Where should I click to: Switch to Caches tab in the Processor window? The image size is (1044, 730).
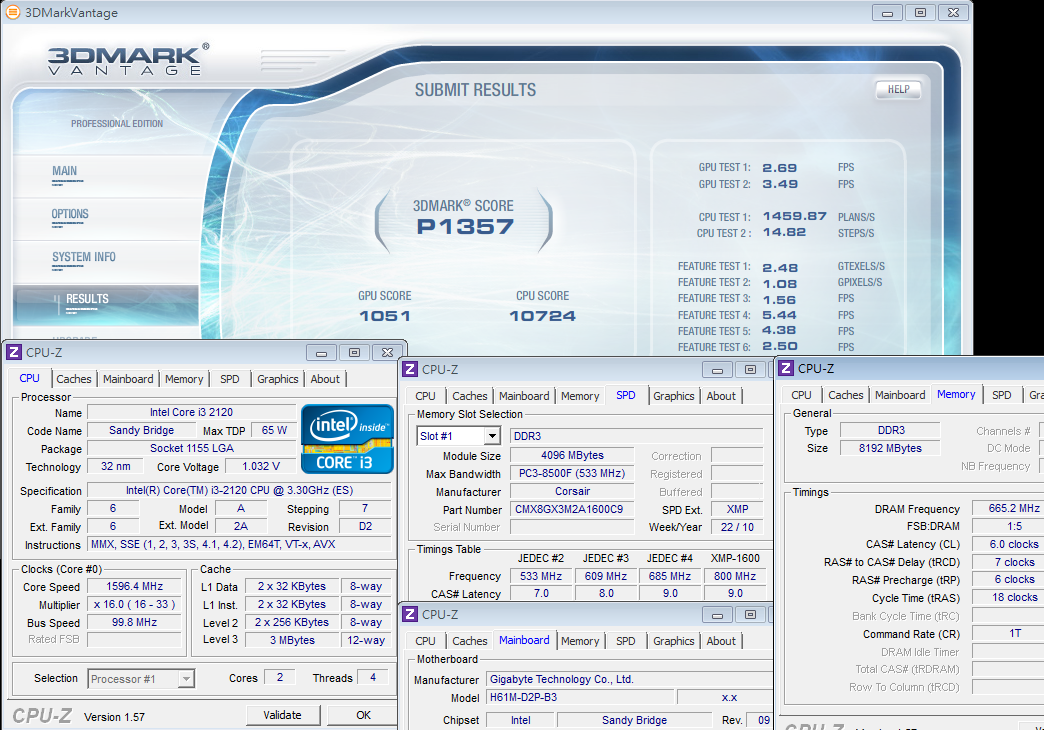[74, 379]
